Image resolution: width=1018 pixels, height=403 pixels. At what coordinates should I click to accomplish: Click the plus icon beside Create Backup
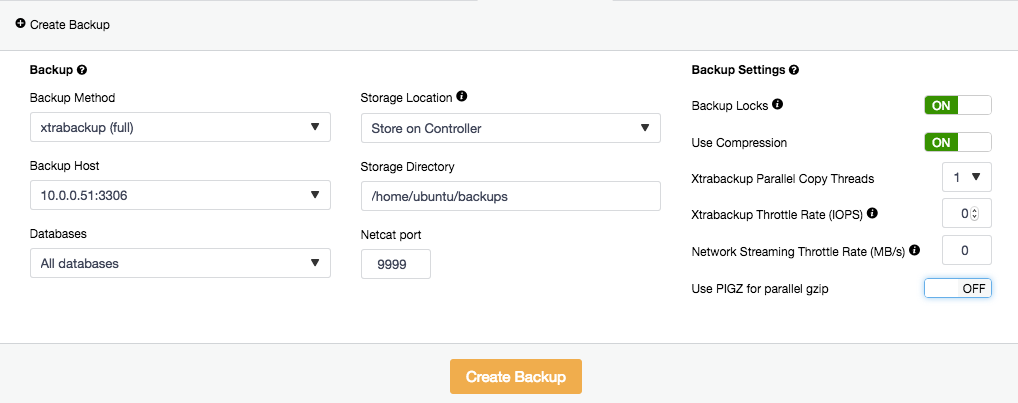click(21, 24)
